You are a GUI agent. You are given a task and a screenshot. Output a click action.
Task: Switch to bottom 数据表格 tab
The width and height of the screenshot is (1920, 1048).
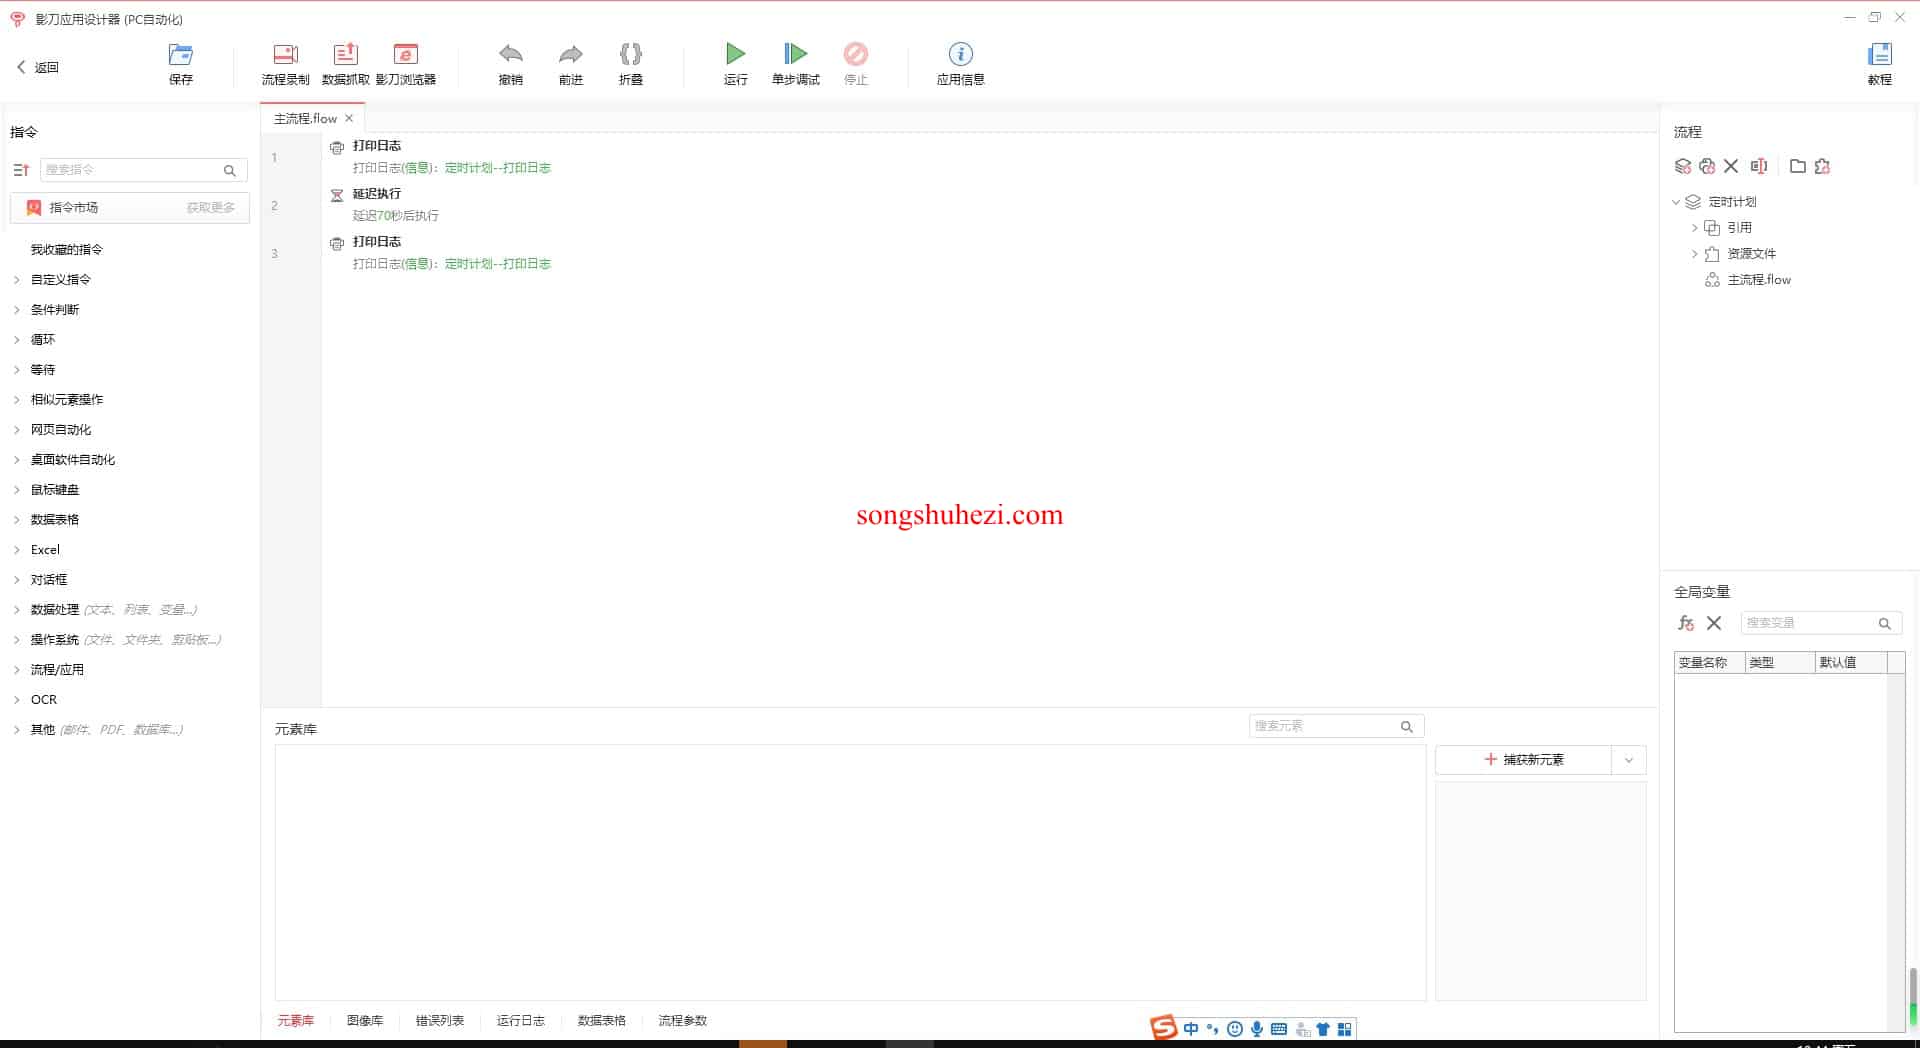602,1021
